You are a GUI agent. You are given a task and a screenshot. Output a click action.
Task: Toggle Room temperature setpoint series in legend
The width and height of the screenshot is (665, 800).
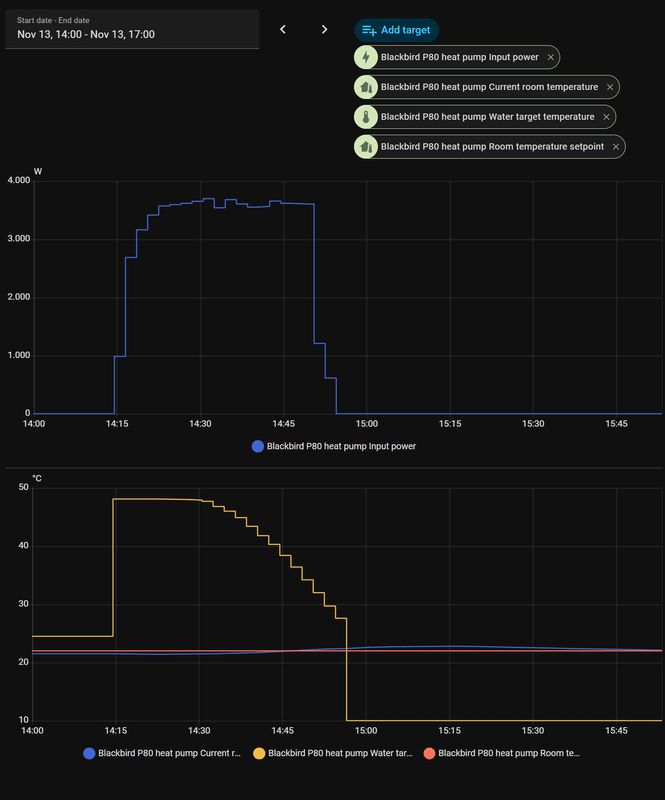[502, 754]
